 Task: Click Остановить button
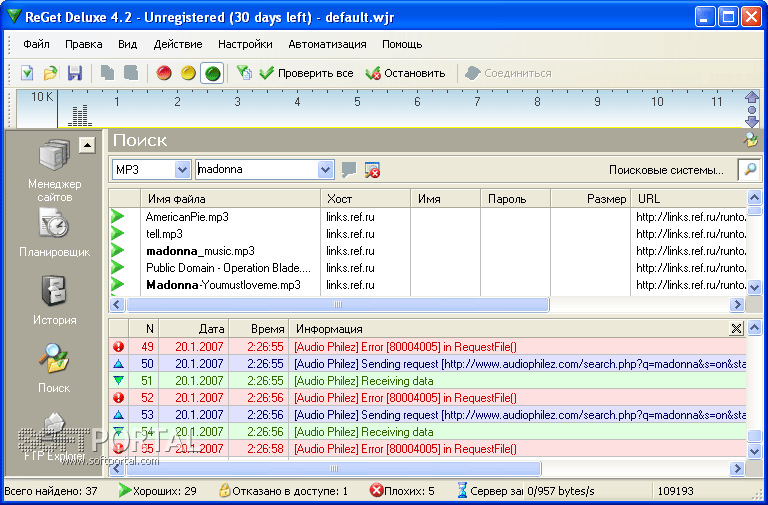pyautogui.click(x=406, y=73)
